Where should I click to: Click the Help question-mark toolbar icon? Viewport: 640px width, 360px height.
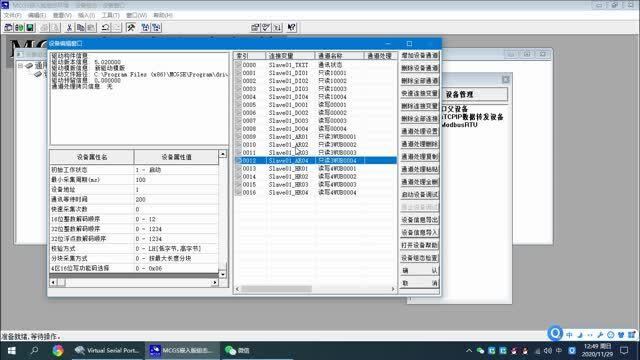pyautogui.click(x=291, y=27)
